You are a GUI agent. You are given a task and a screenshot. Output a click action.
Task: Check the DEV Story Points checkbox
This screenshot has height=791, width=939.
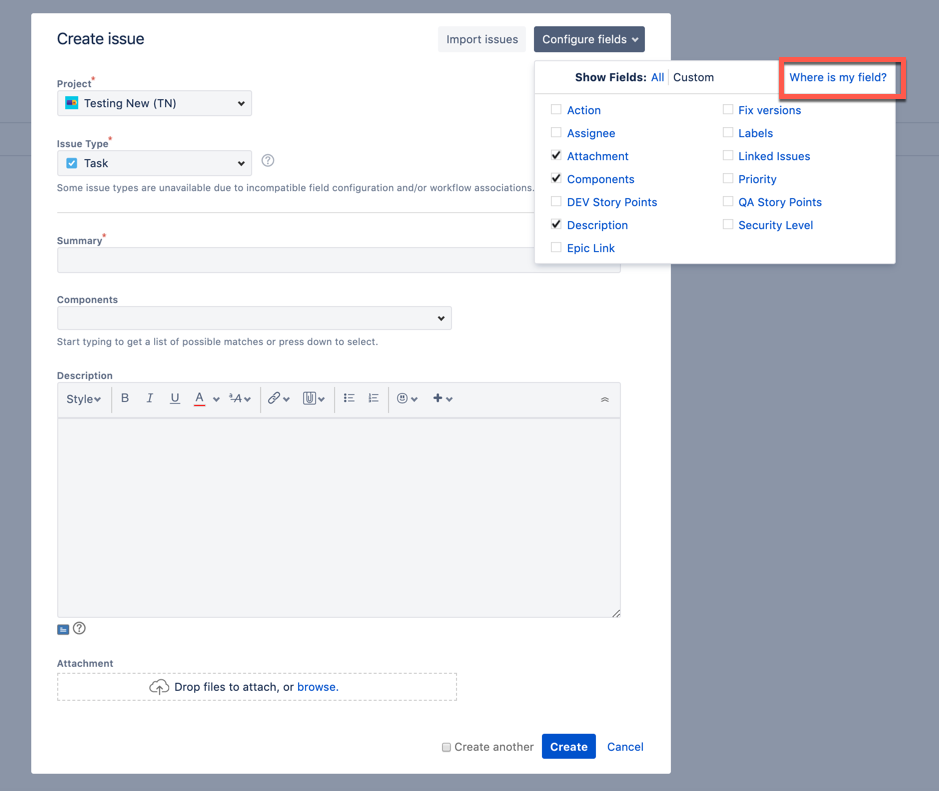556,201
